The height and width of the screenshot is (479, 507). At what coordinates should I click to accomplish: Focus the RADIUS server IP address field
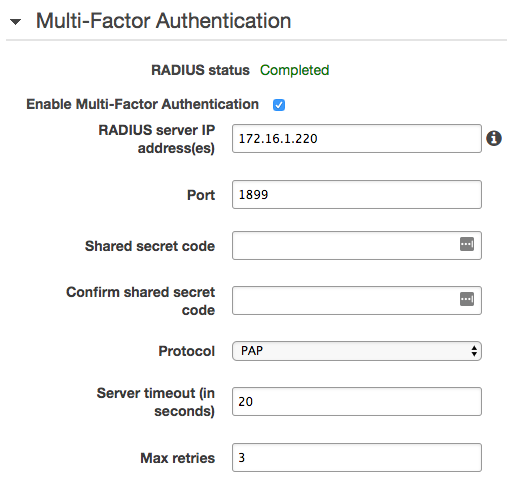pyautogui.click(x=357, y=139)
